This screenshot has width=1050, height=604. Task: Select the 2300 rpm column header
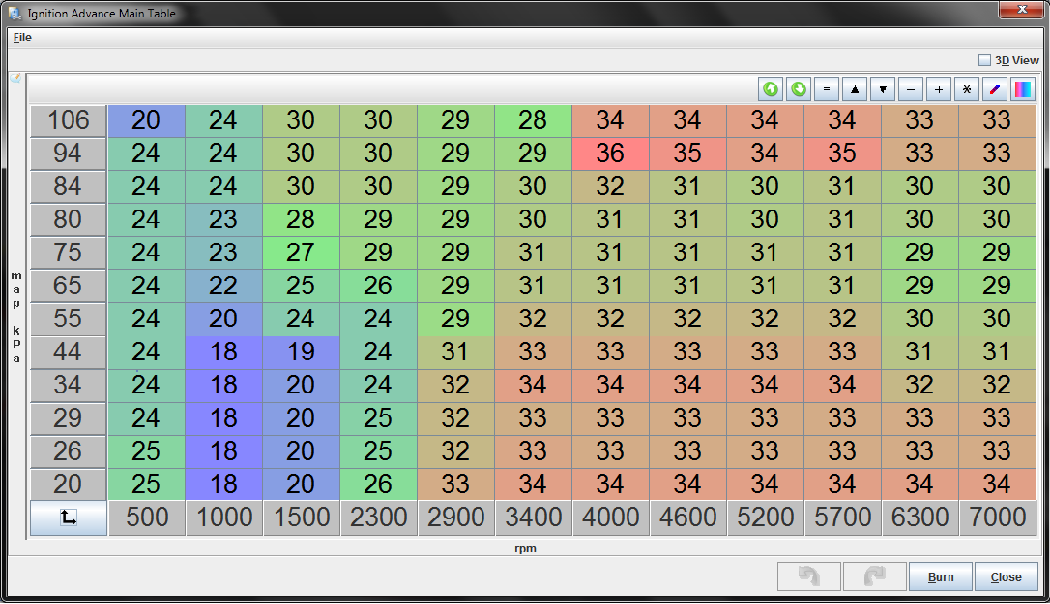[379, 518]
